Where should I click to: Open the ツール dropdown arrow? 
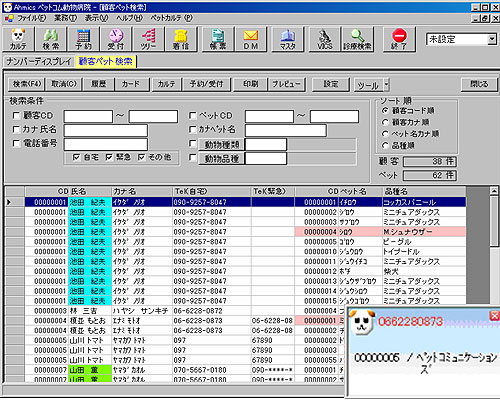click(386, 85)
